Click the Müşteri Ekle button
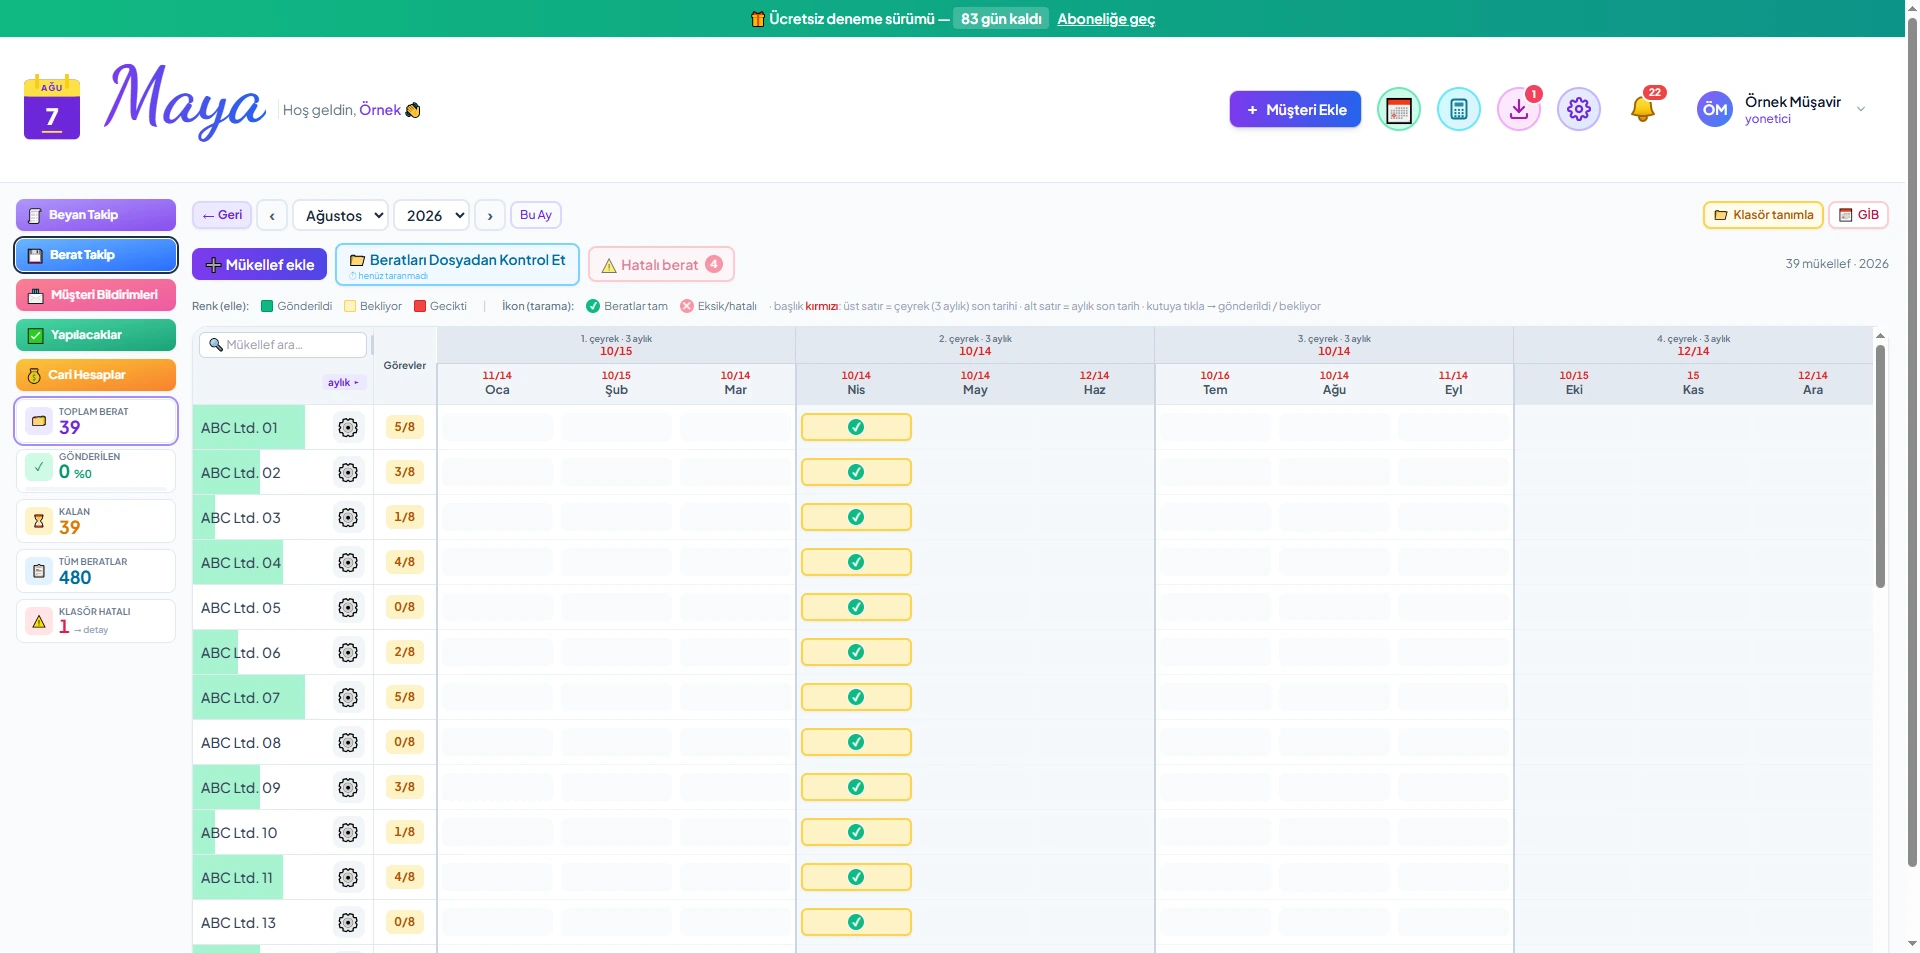The image size is (1920, 953). click(1295, 109)
